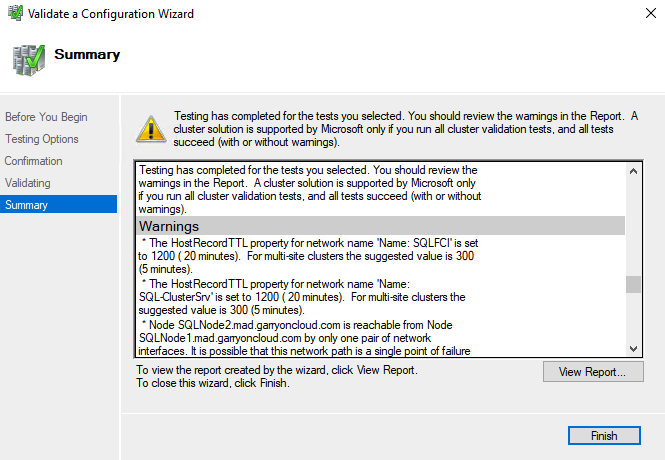Click the server checkmark icon beside Summary heading

[28, 61]
